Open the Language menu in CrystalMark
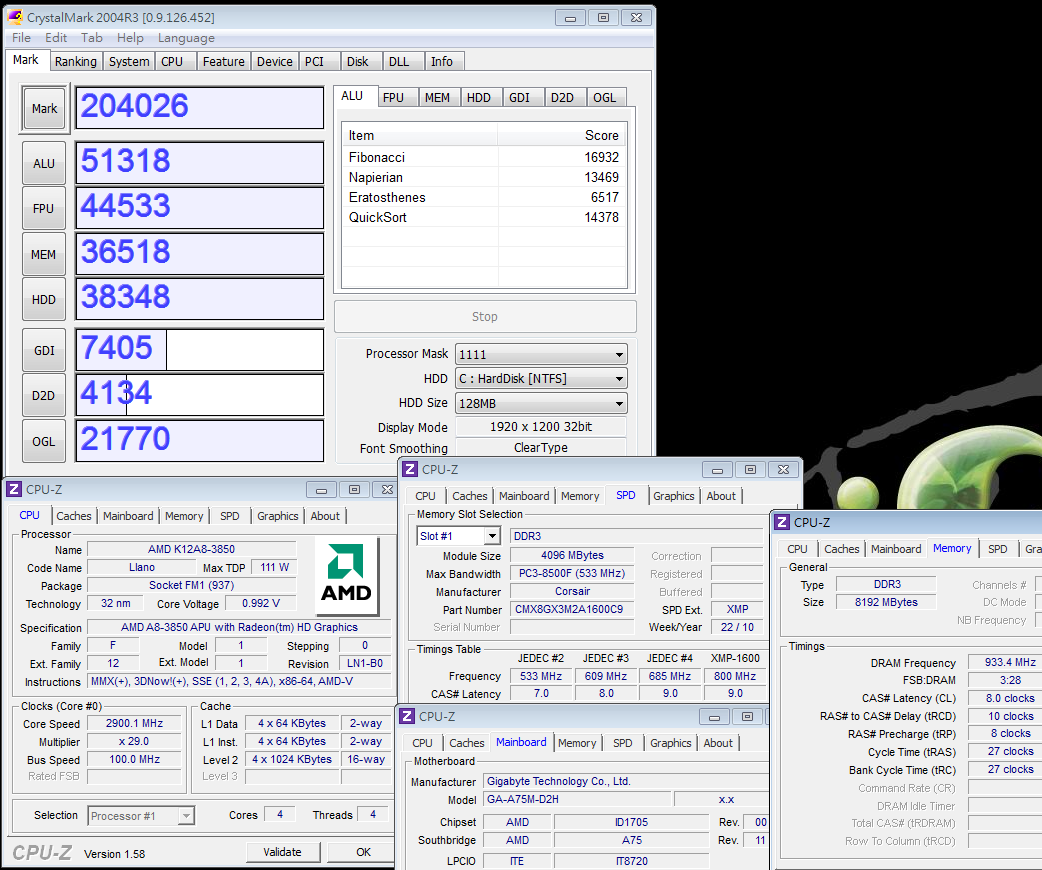 [186, 38]
